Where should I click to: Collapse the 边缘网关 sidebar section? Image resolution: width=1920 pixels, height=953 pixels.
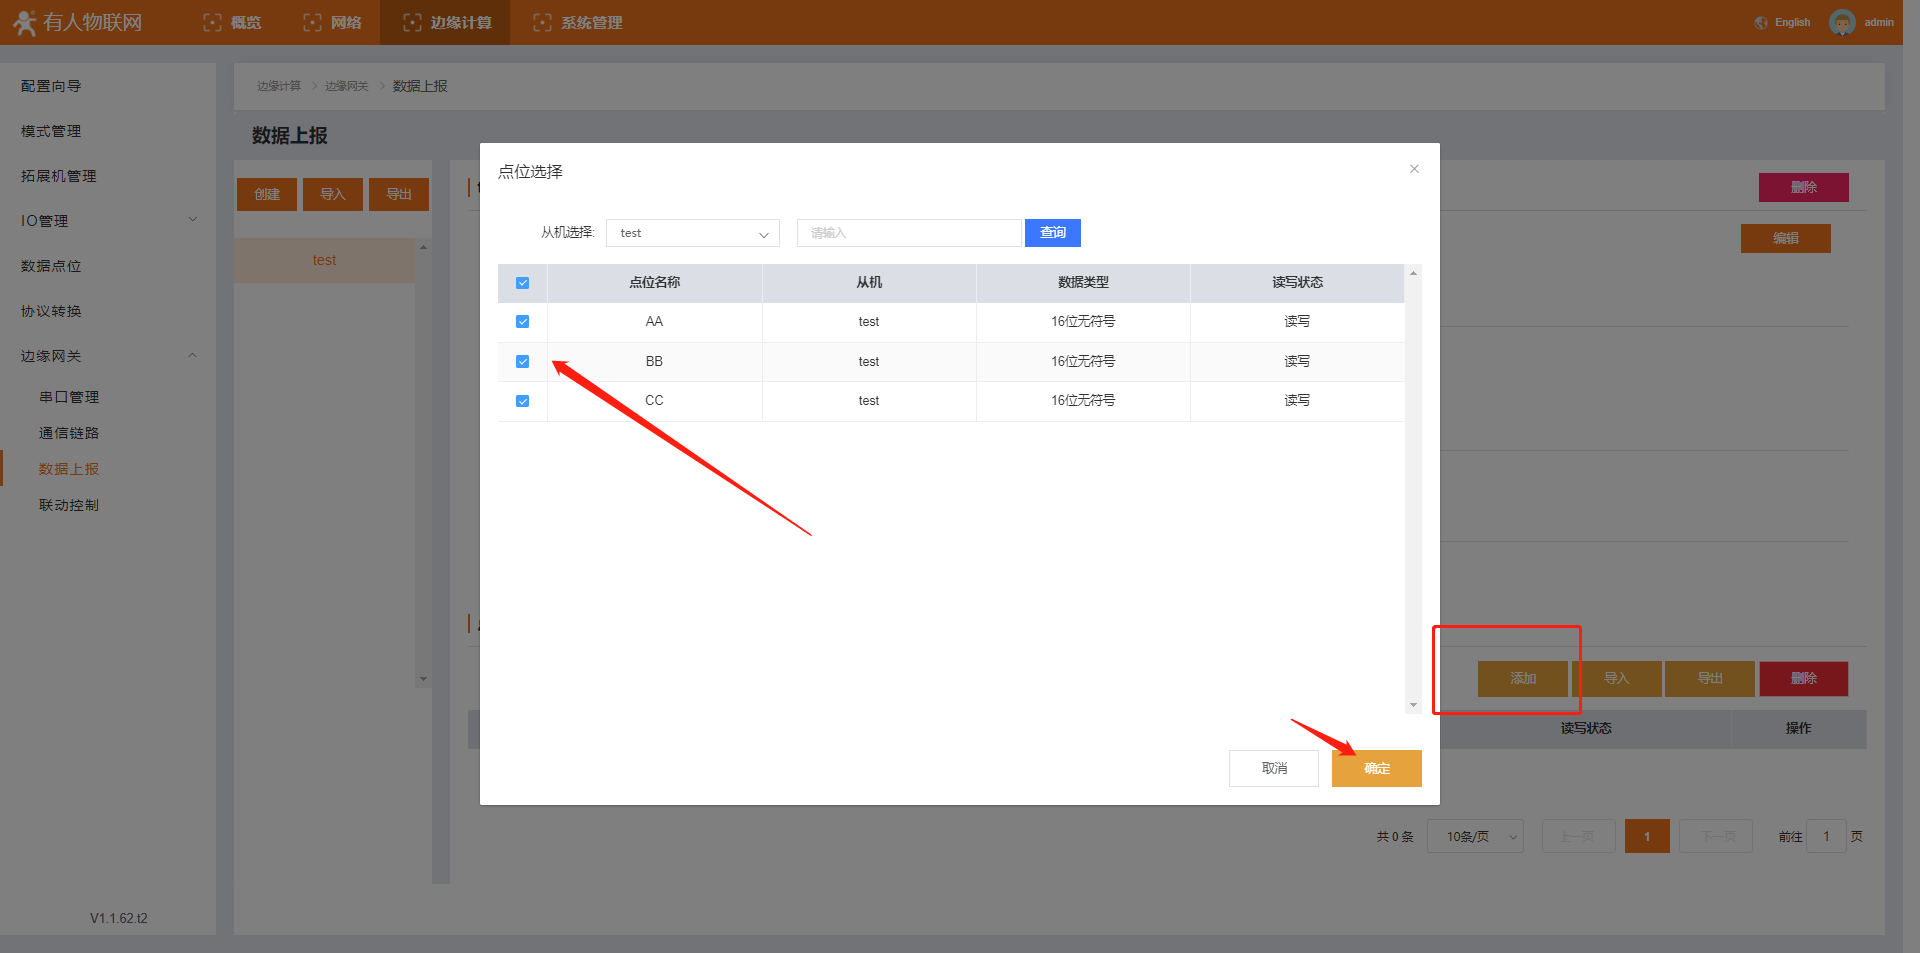[x=192, y=356]
